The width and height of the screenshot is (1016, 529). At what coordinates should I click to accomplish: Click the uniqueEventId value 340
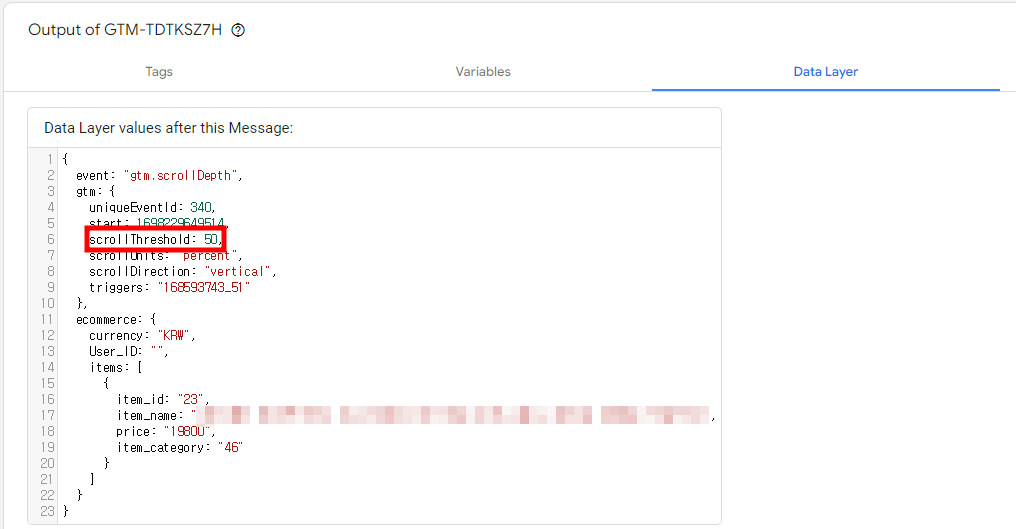(201, 207)
